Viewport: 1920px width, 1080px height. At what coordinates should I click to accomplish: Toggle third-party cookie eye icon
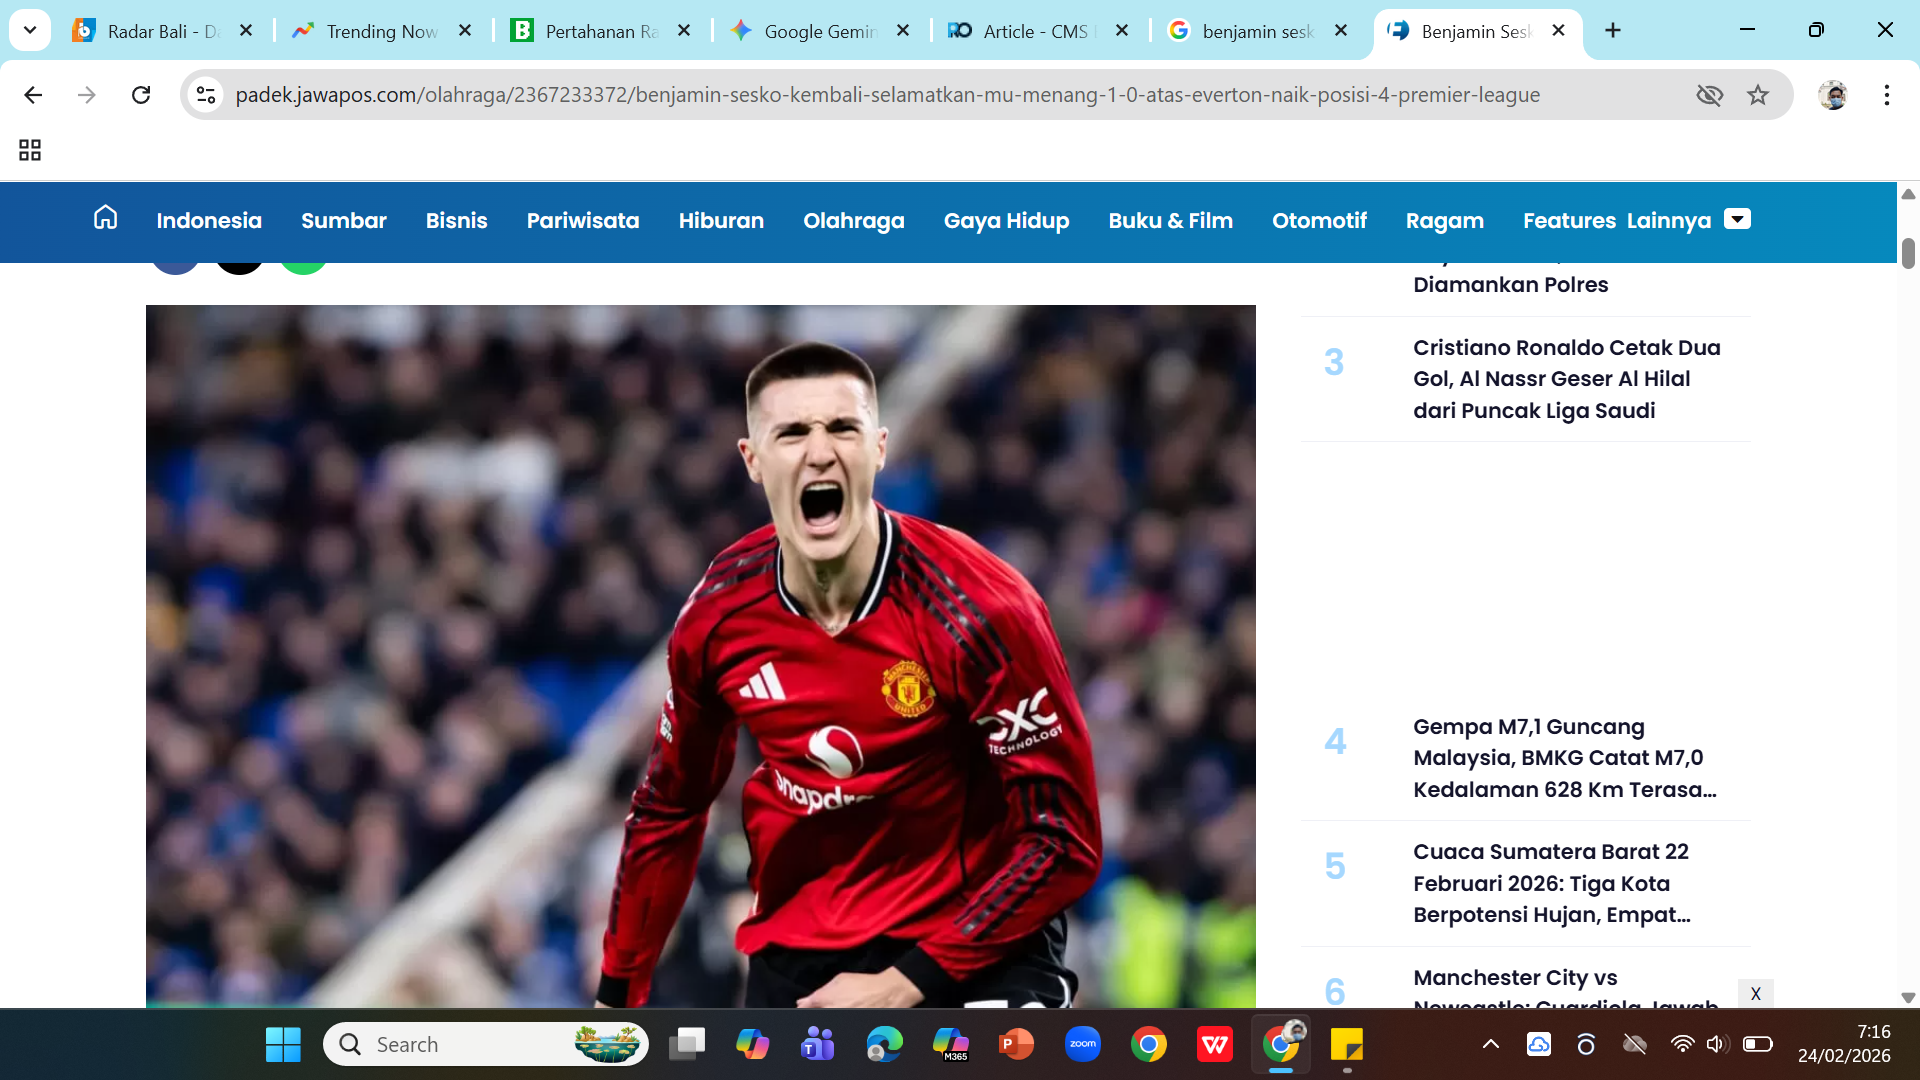point(1710,95)
